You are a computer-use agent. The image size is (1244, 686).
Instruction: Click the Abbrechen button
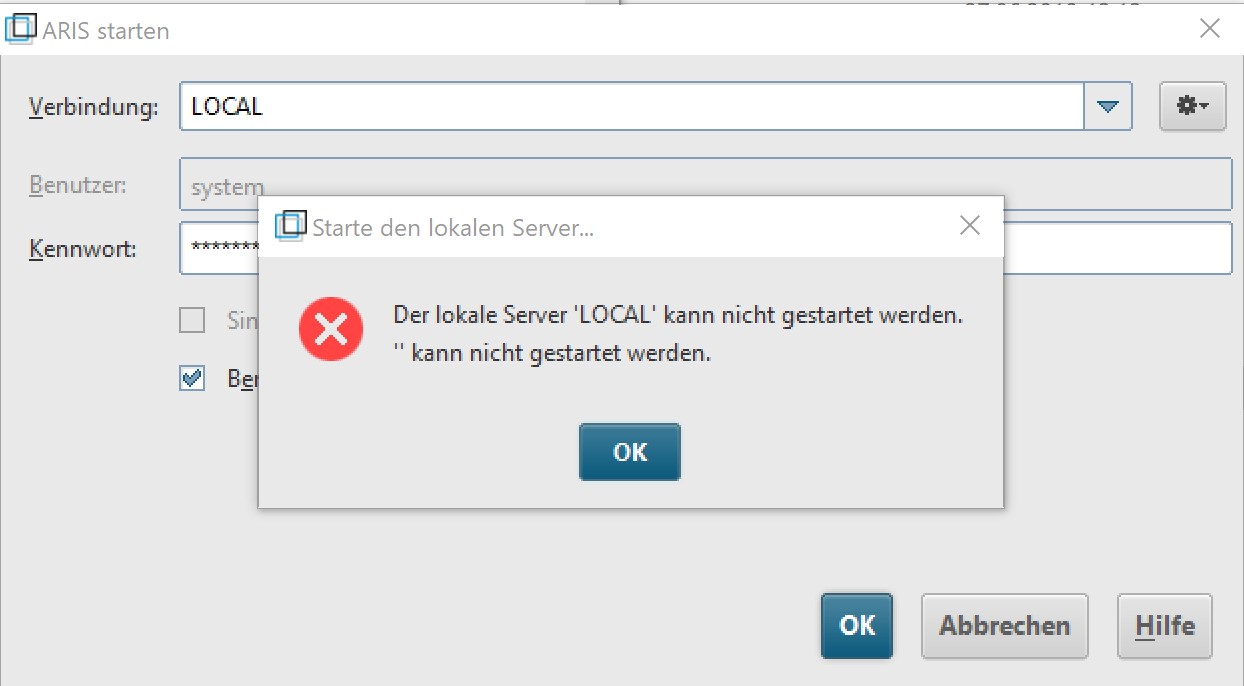pyautogui.click(x=1004, y=626)
